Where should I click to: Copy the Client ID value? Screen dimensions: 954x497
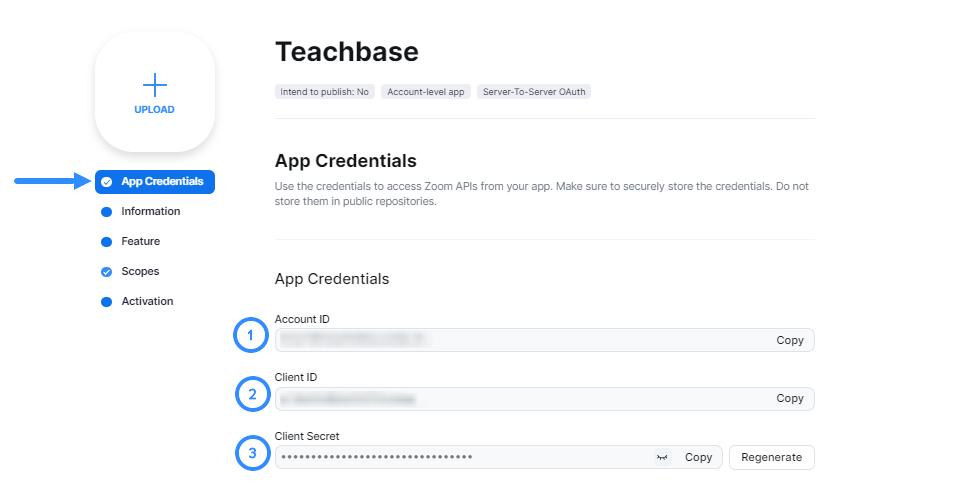pyautogui.click(x=790, y=398)
